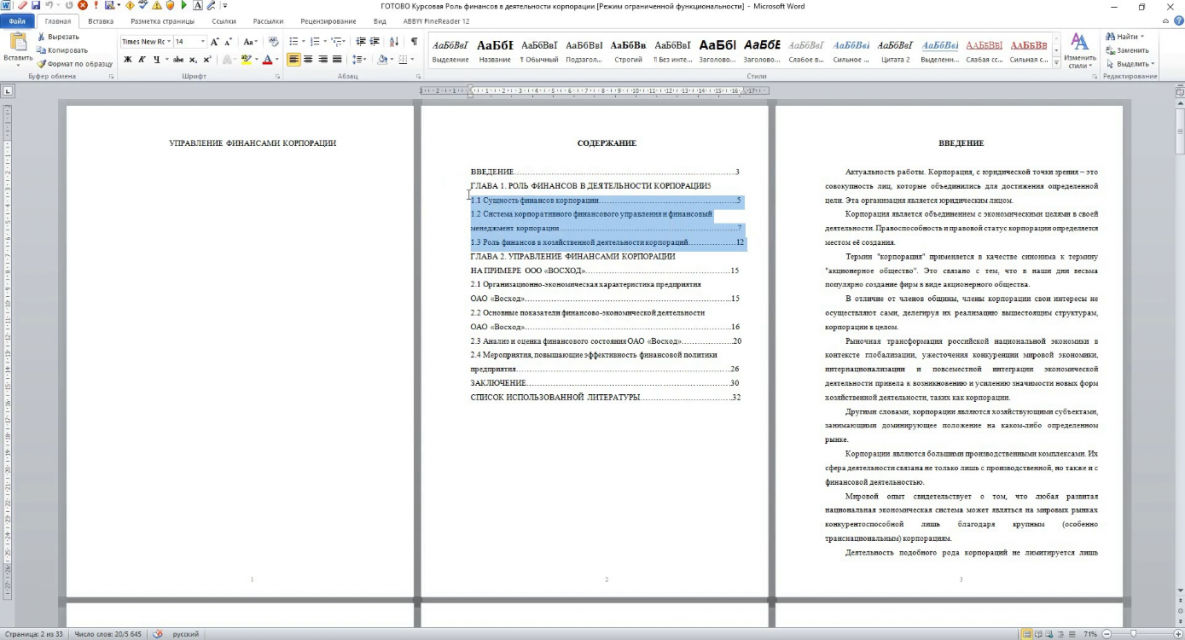Open the text highlight color tool
Screen dimensions: 1185x640
pyautogui.click(x=247, y=59)
